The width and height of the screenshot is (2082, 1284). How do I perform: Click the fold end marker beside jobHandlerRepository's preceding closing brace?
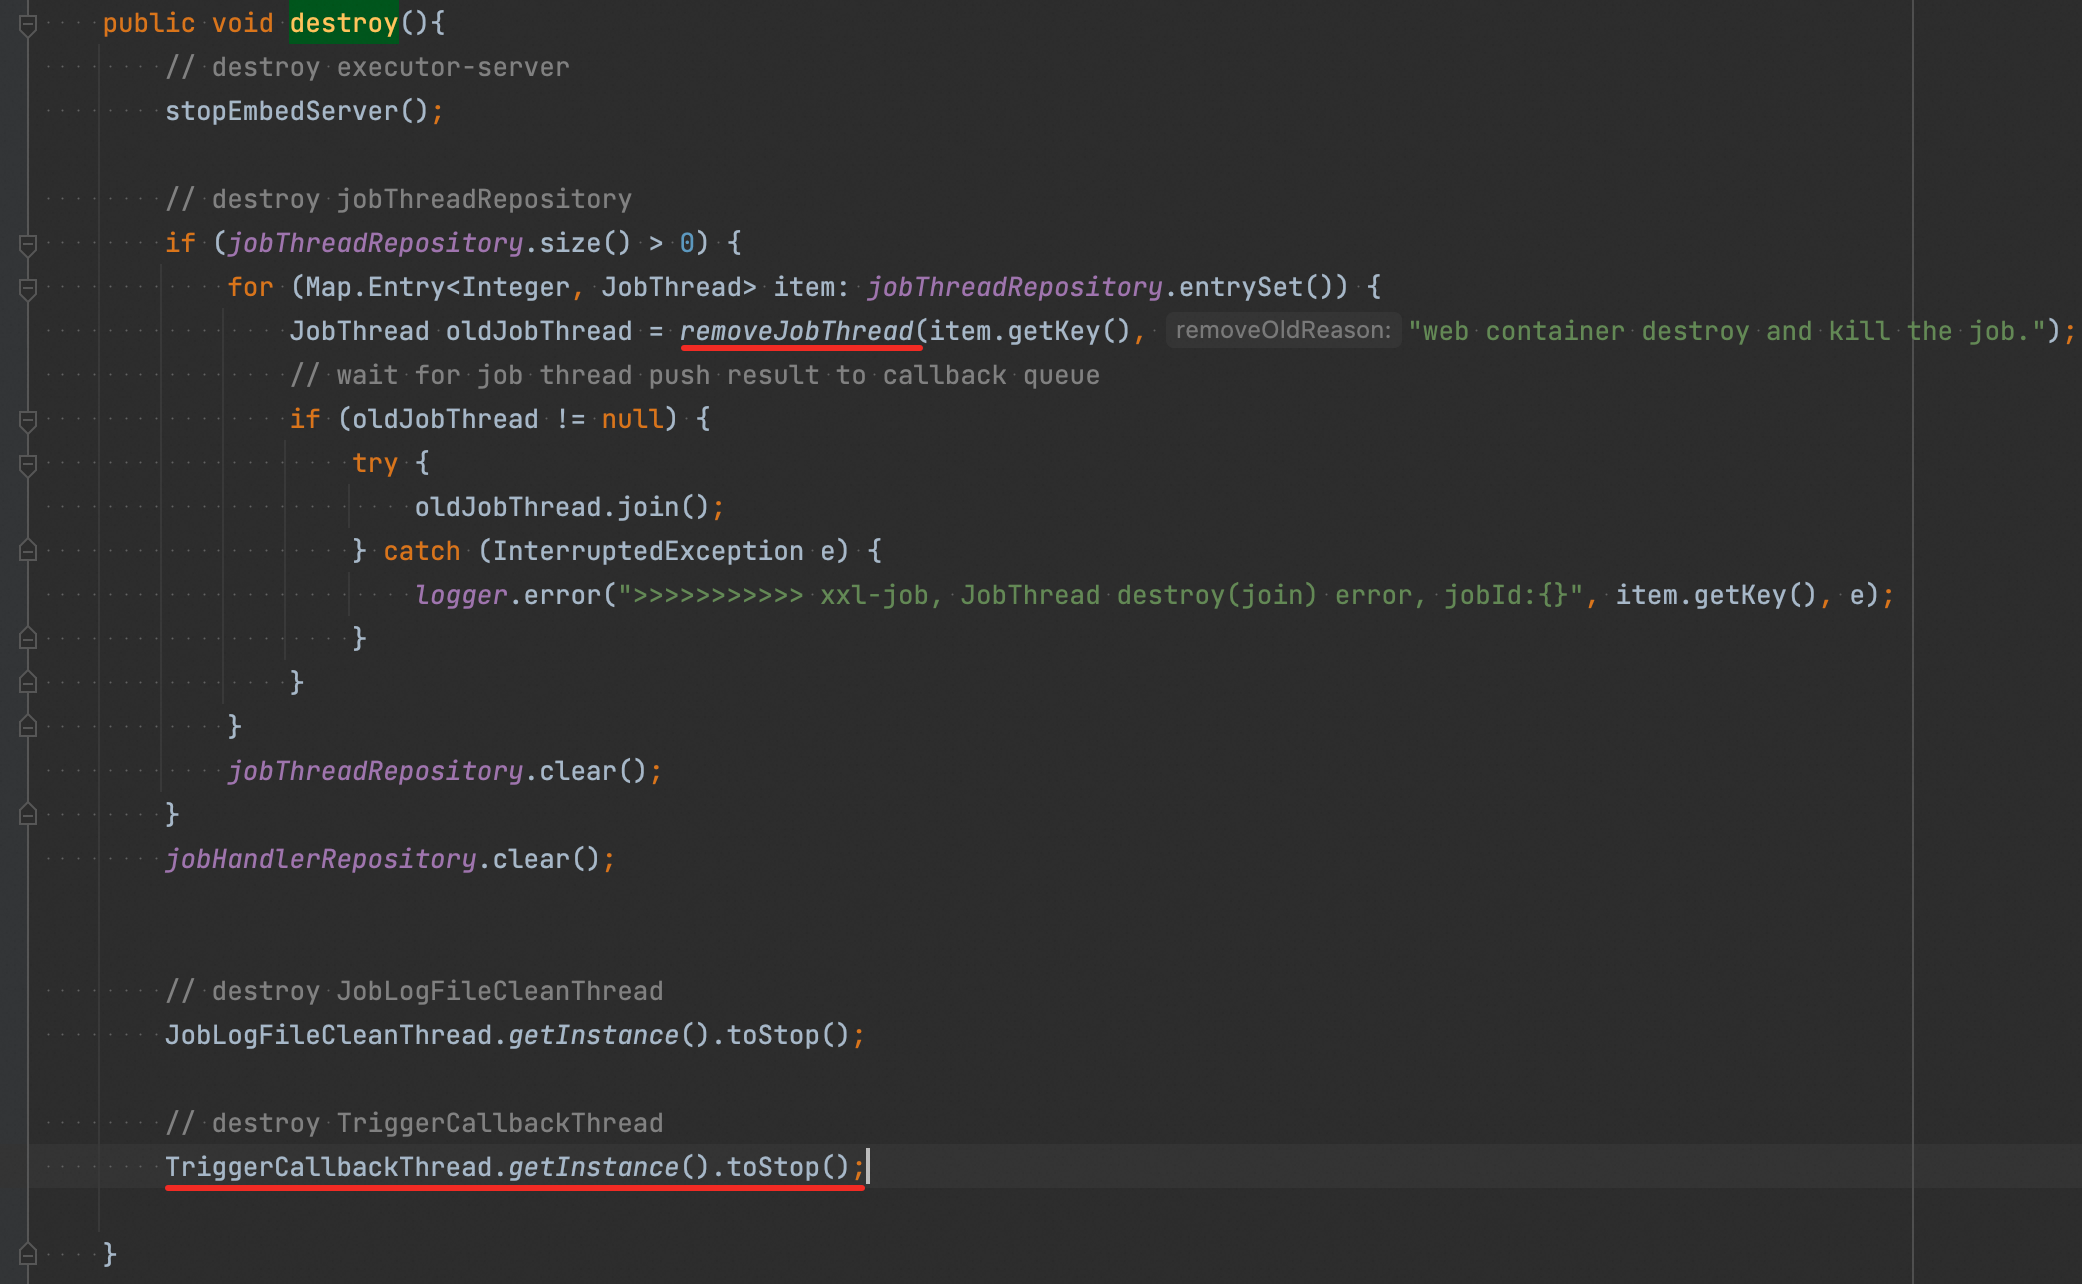click(28, 815)
